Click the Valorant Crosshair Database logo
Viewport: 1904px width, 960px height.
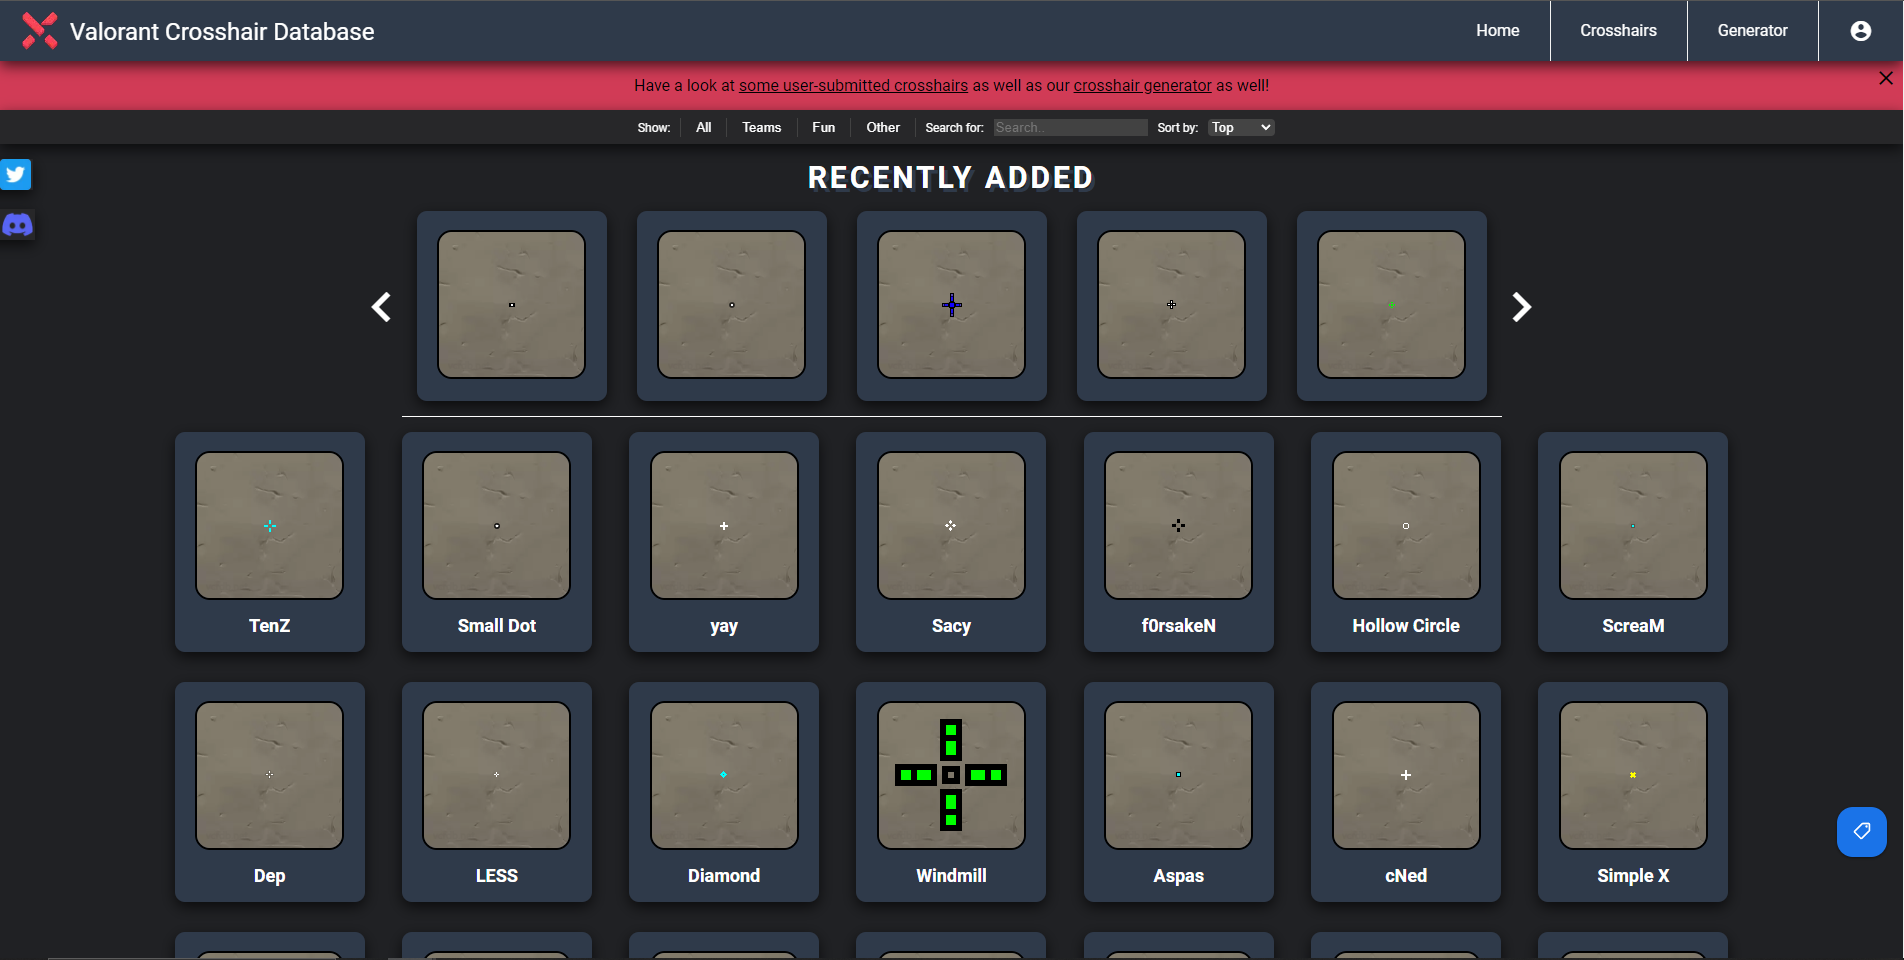point(40,31)
